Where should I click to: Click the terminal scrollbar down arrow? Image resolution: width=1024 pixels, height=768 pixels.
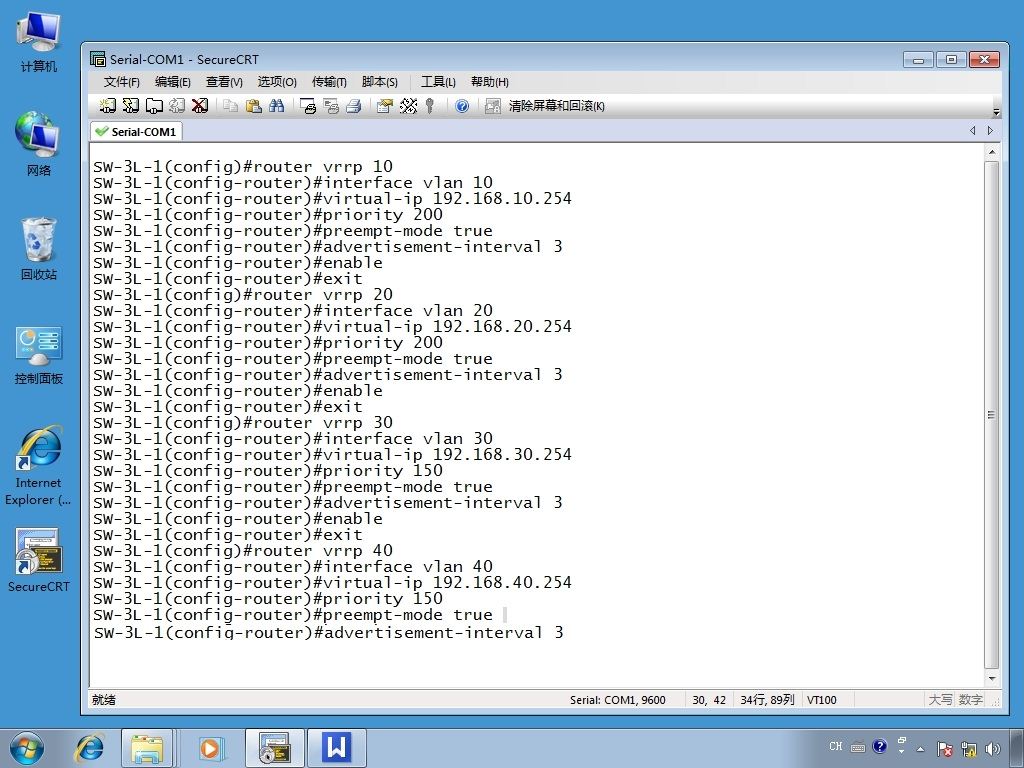pos(991,679)
